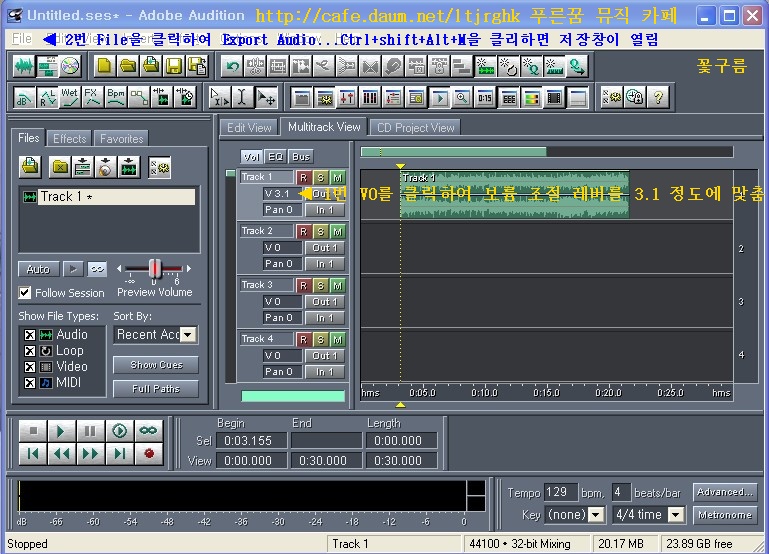Open Track 3 In 1 input selector

324,318
